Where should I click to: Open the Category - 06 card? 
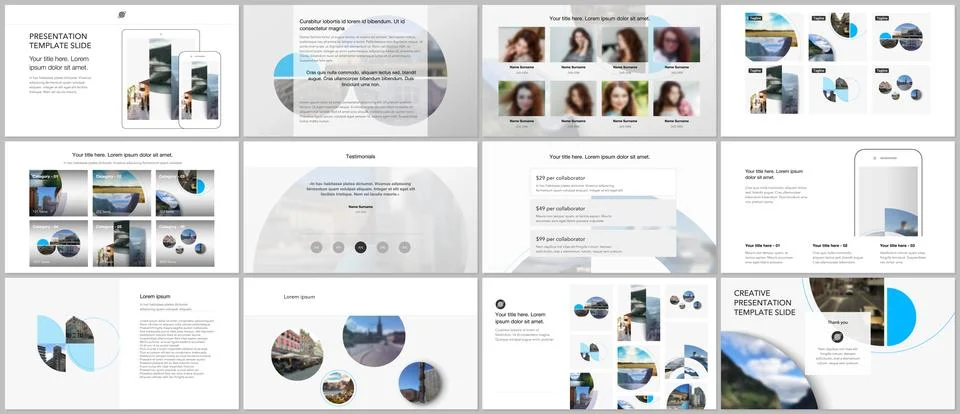185,243
